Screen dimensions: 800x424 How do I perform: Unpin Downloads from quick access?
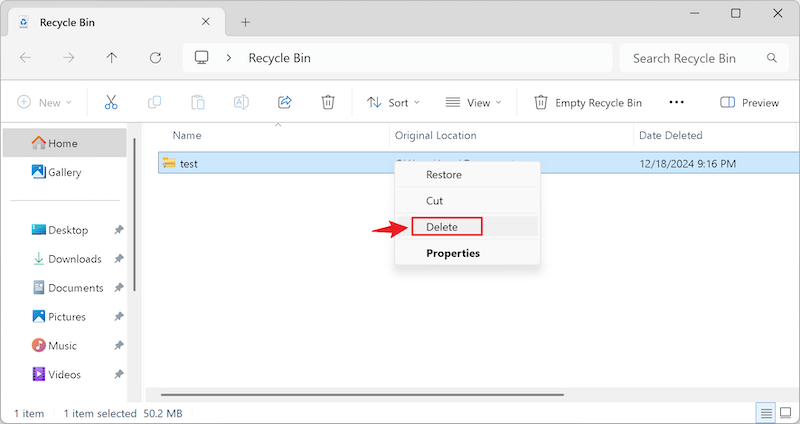tap(118, 259)
